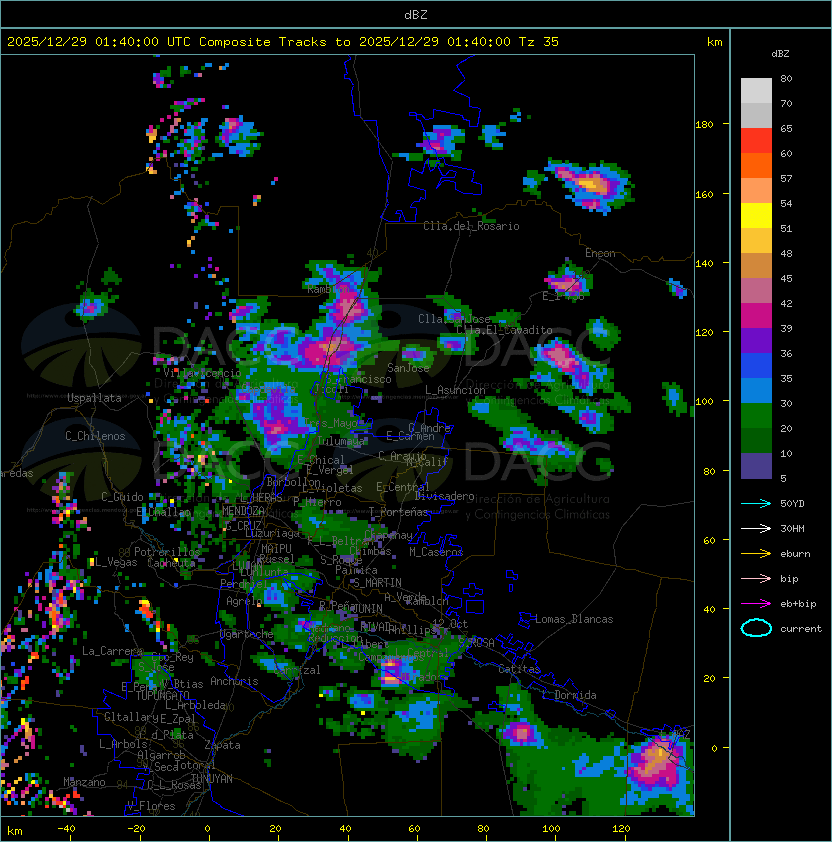Click the Tres_Mayo label on map
This screenshot has height=842, width=832.
tap(330, 423)
